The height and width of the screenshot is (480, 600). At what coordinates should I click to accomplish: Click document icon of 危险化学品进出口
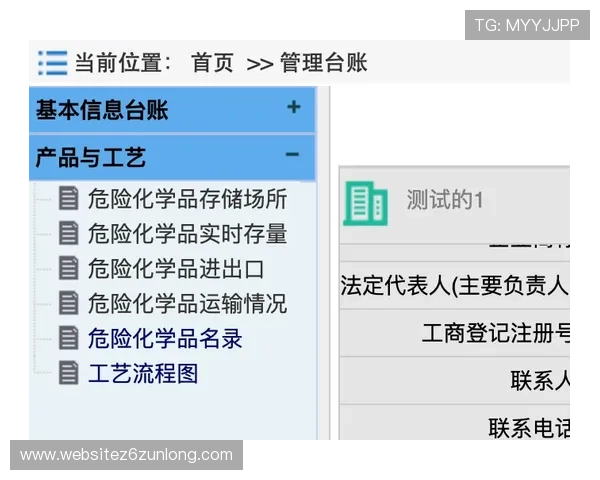[68, 268]
